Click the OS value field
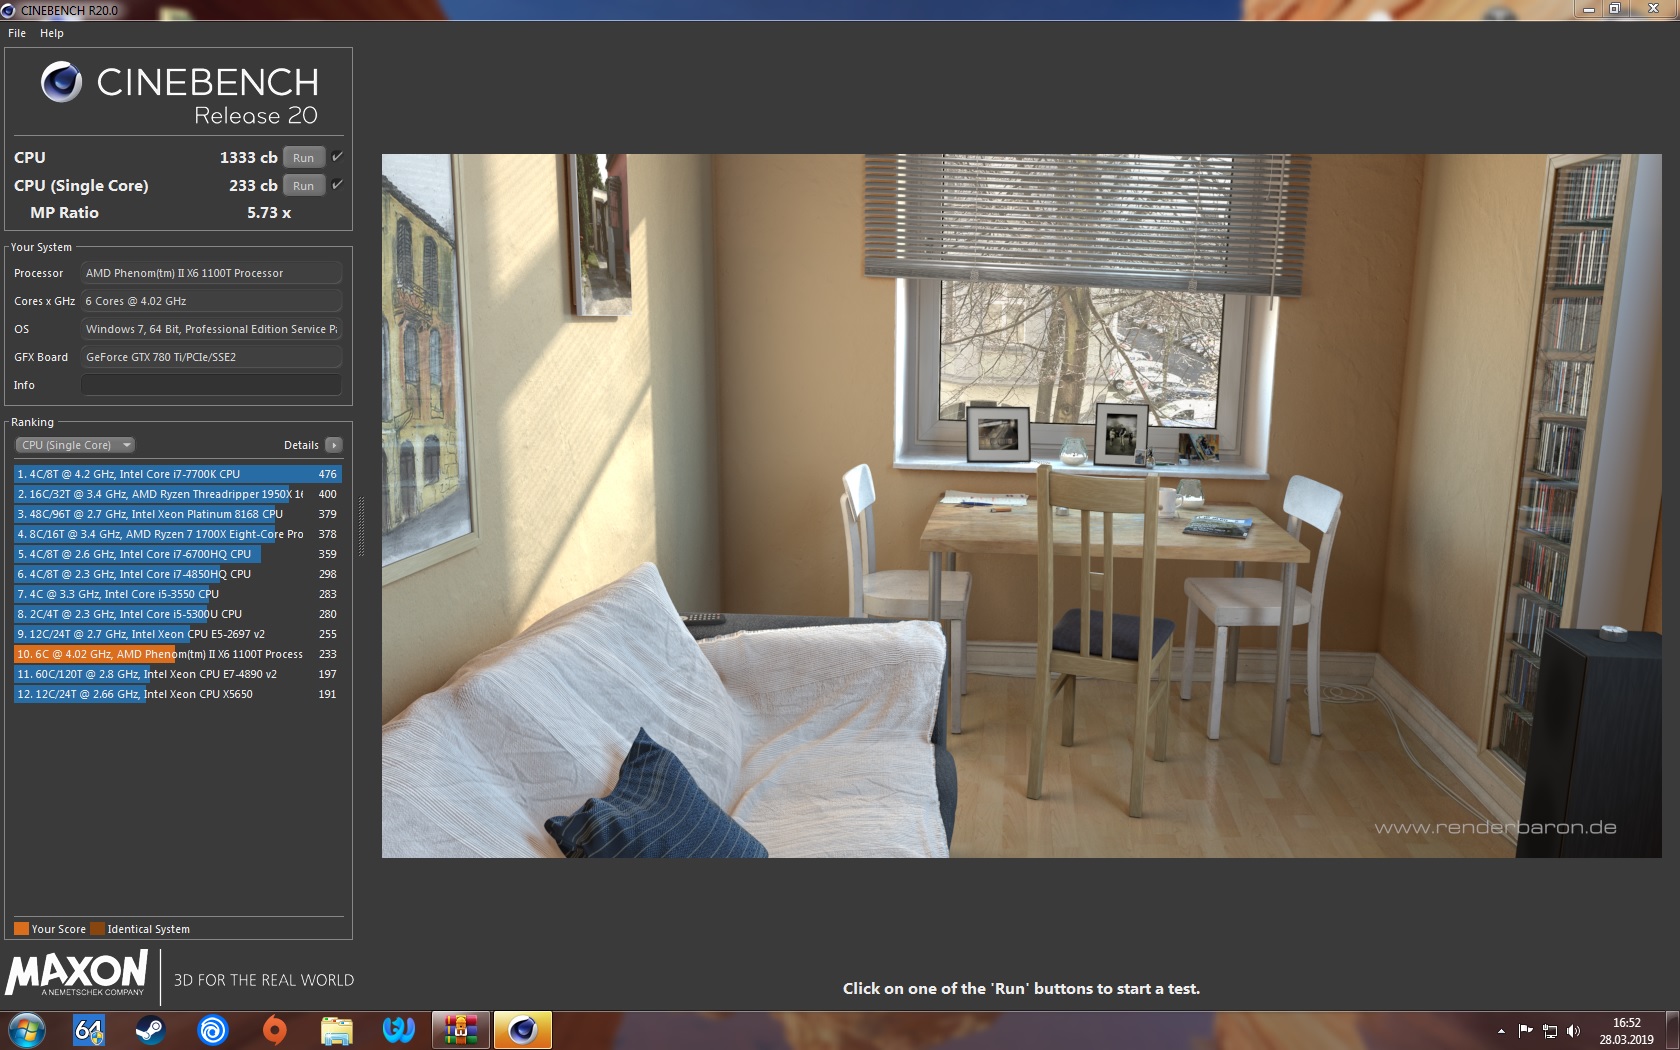The height and width of the screenshot is (1050, 1680). (211, 329)
